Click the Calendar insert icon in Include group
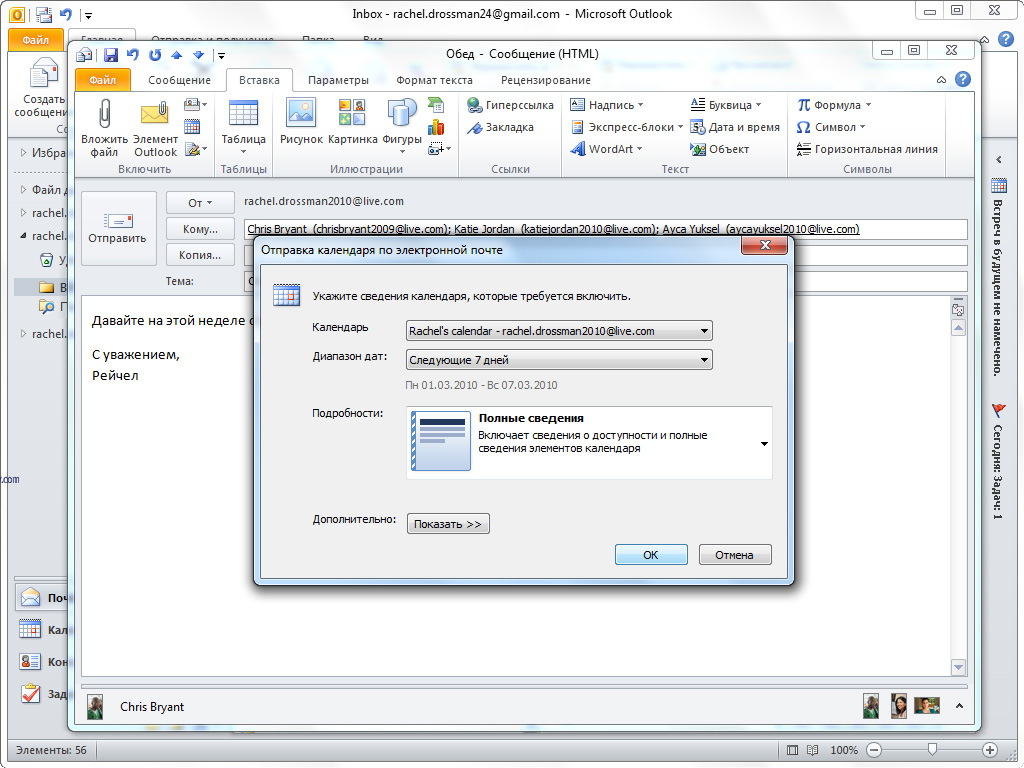This screenshot has width=1024, height=768. [x=192, y=127]
